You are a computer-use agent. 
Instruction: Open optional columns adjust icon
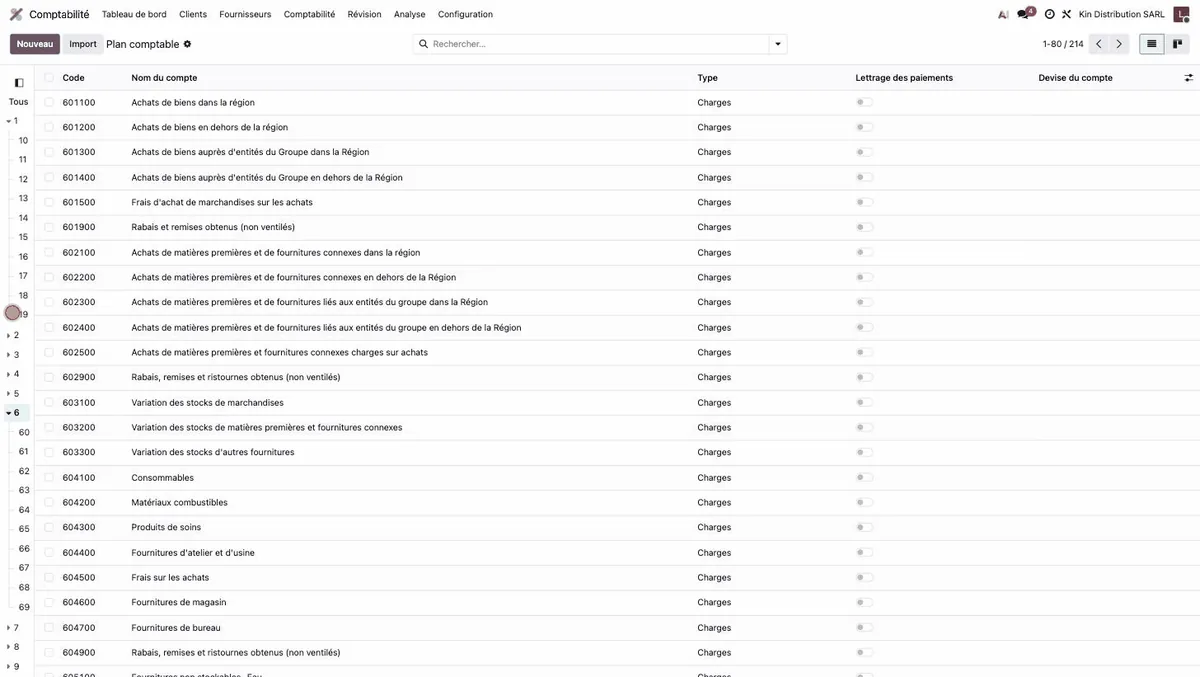click(x=1189, y=78)
